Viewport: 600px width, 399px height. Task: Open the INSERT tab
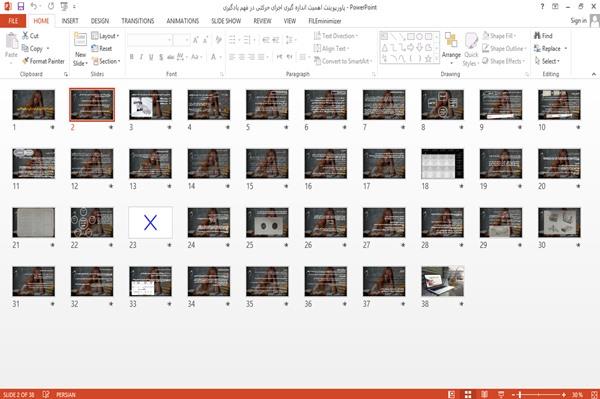[70, 21]
